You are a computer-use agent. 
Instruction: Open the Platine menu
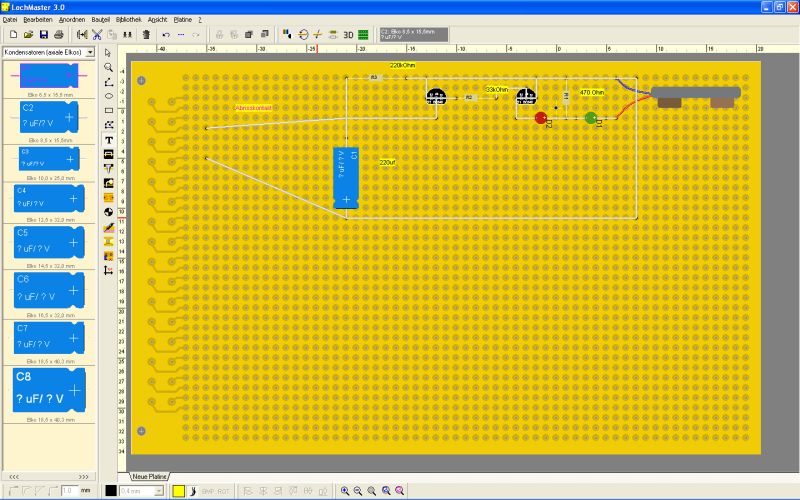183,19
